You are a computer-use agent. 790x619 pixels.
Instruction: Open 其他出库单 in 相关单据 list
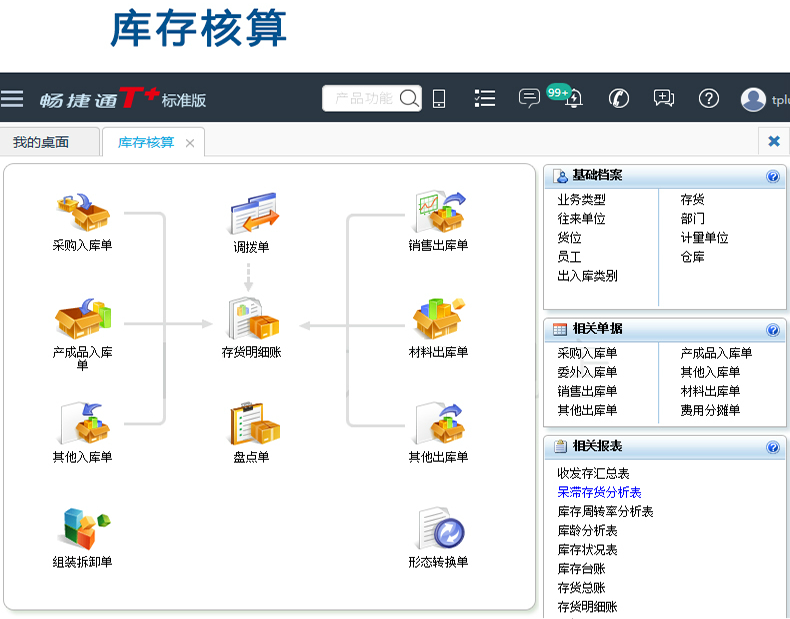587,410
